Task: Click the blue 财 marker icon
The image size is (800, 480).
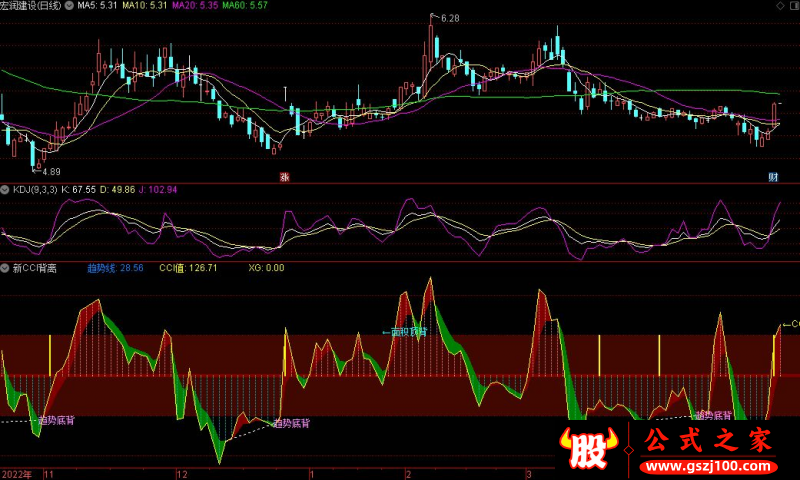Action: click(773, 177)
